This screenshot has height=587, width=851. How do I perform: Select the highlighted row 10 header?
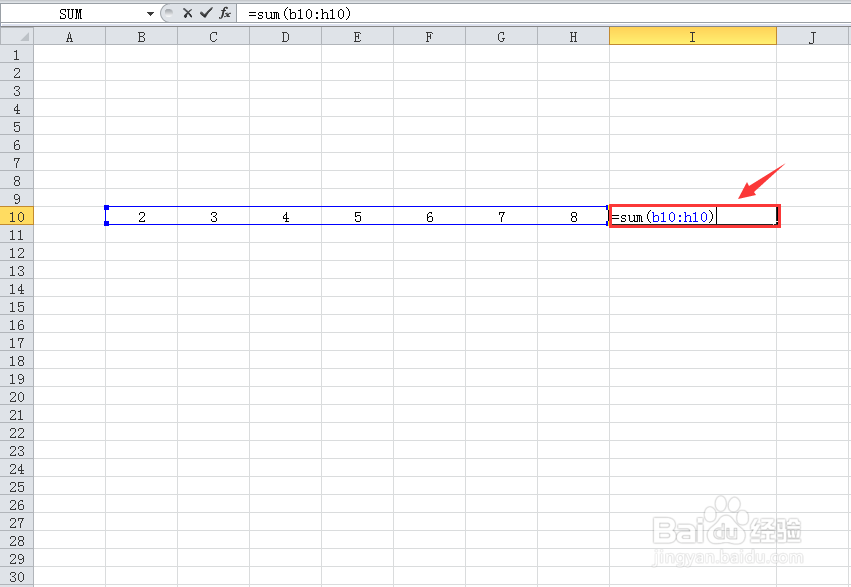pyautogui.click(x=17, y=217)
